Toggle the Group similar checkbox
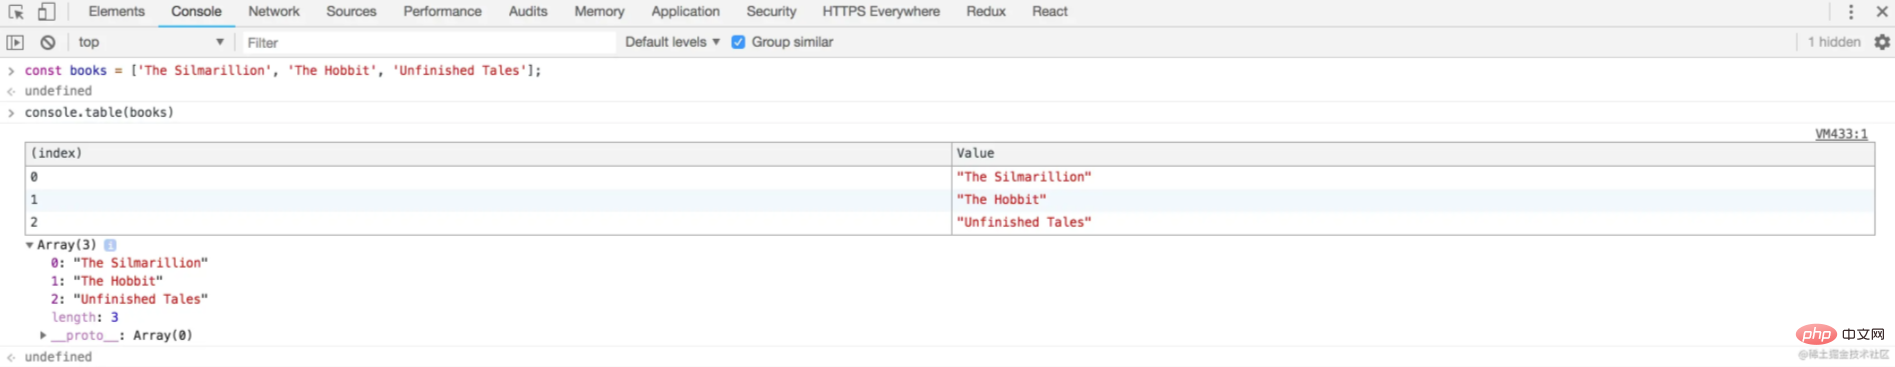 point(738,42)
